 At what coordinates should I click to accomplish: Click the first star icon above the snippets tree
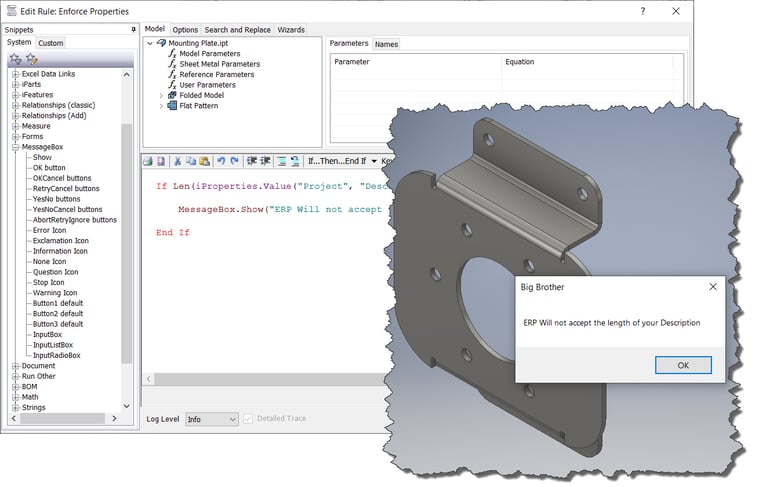pos(16,59)
